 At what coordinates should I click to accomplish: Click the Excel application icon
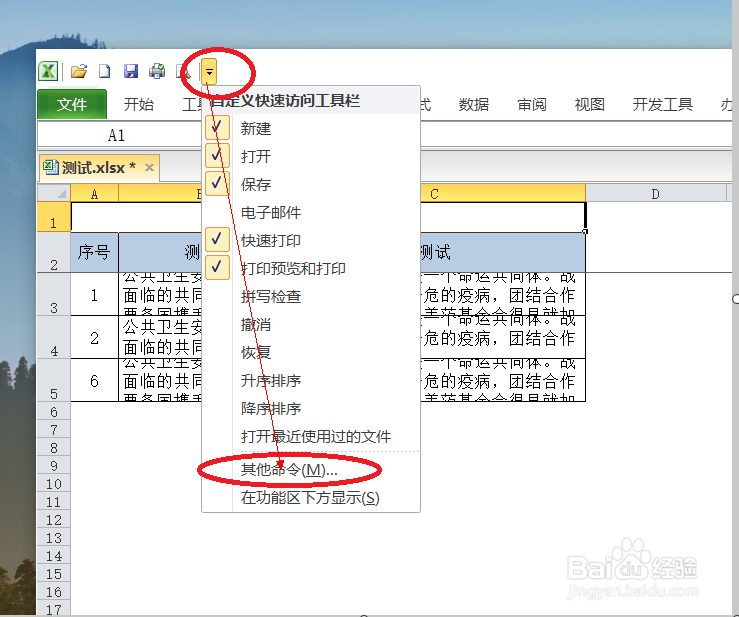48,71
